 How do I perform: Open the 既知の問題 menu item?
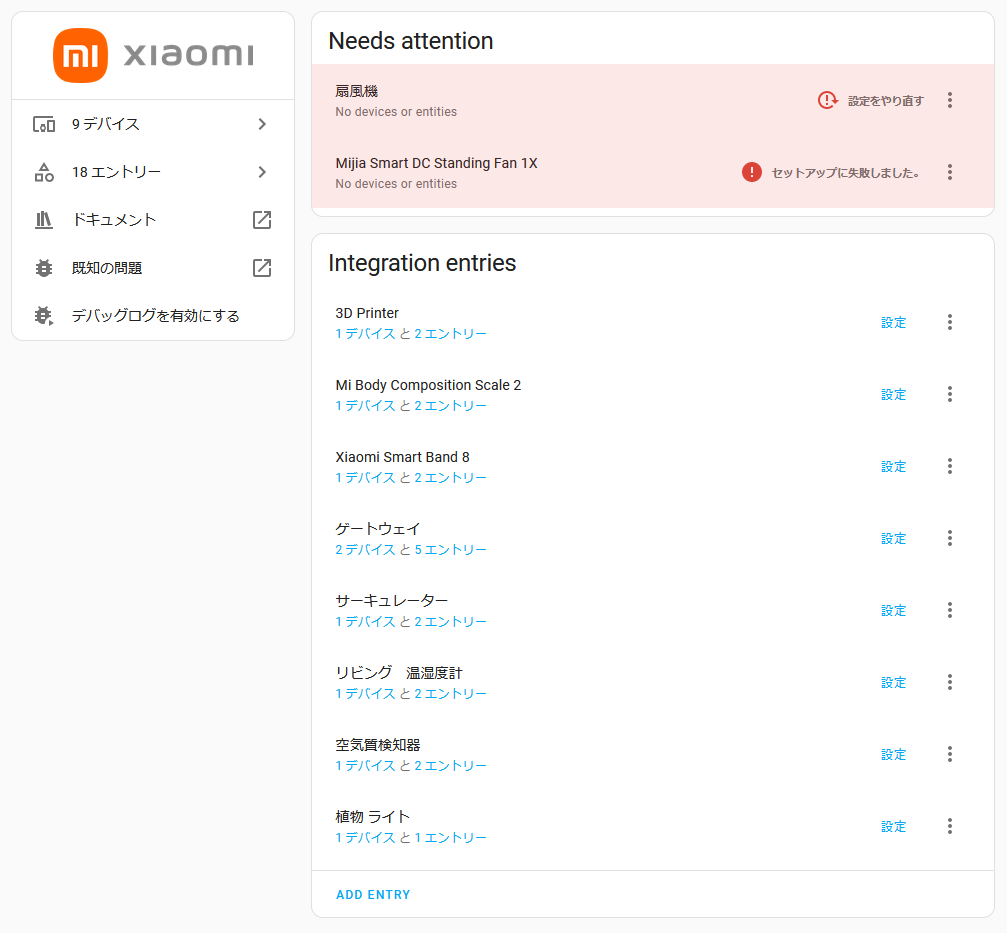coord(153,268)
